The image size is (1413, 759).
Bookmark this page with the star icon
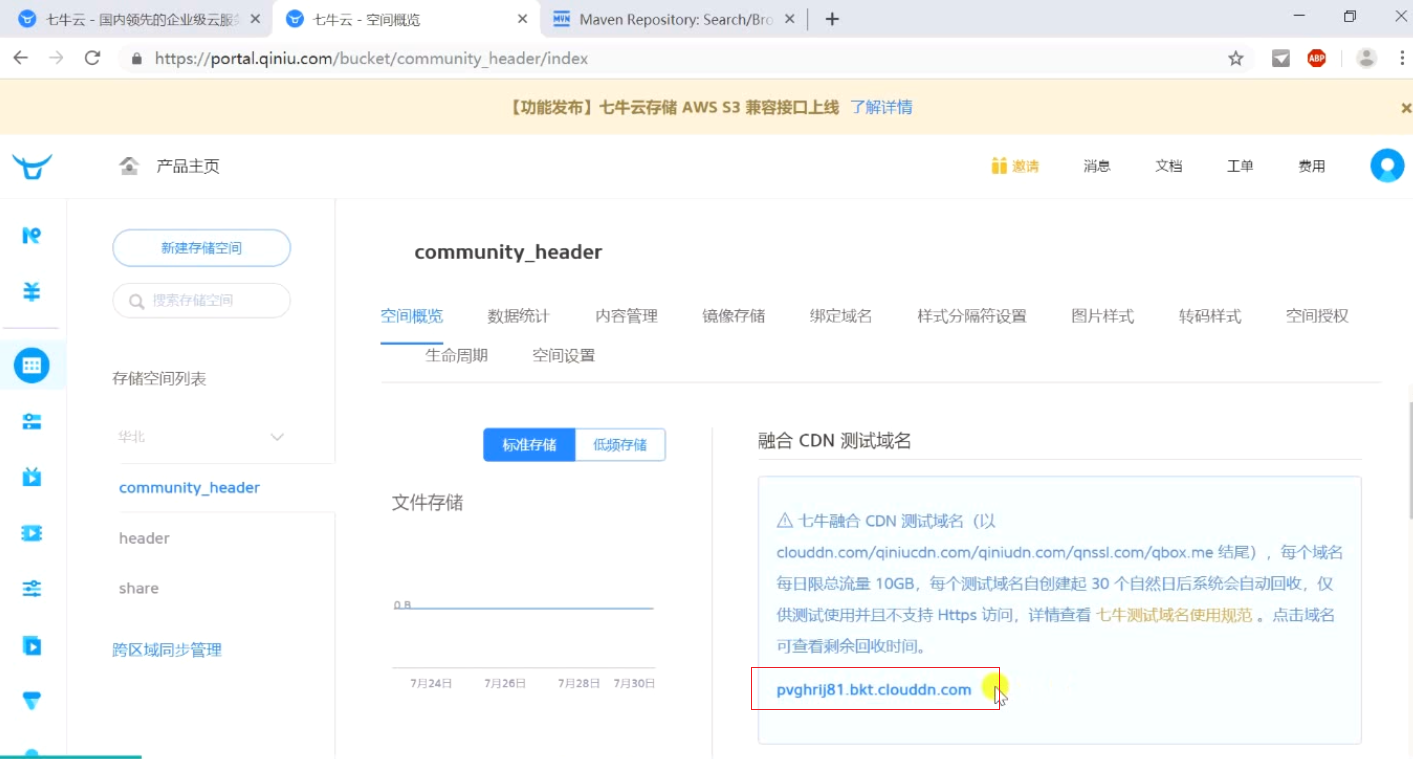pos(1236,58)
